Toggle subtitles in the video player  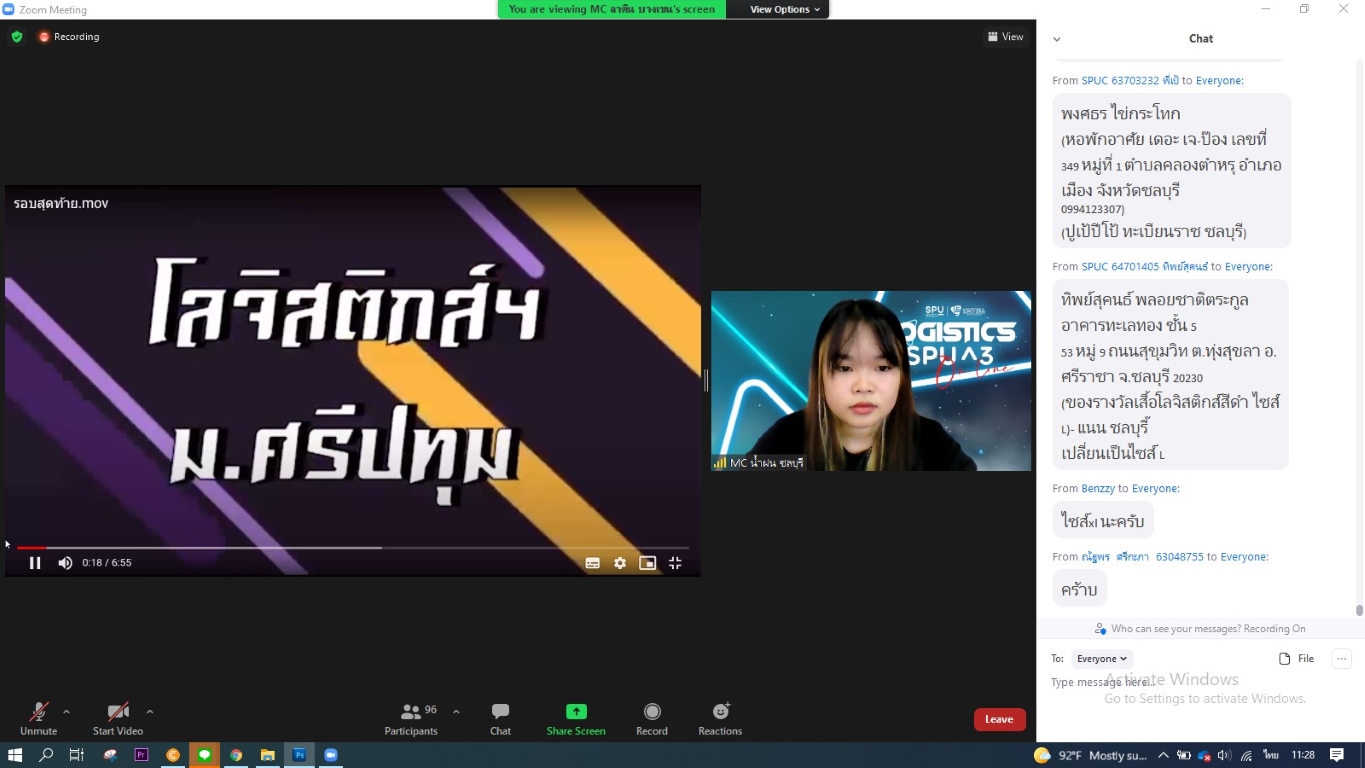pyautogui.click(x=593, y=563)
